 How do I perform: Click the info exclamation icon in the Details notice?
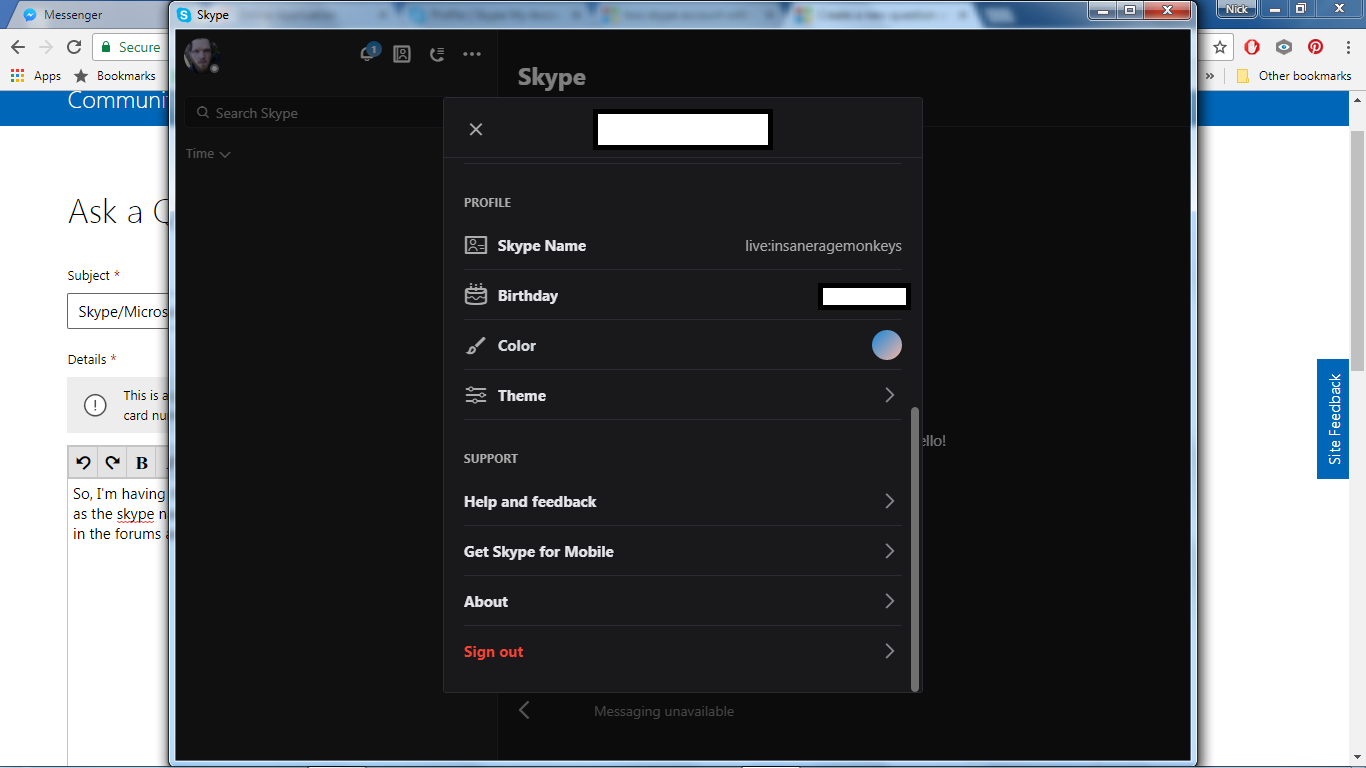pos(95,405)
